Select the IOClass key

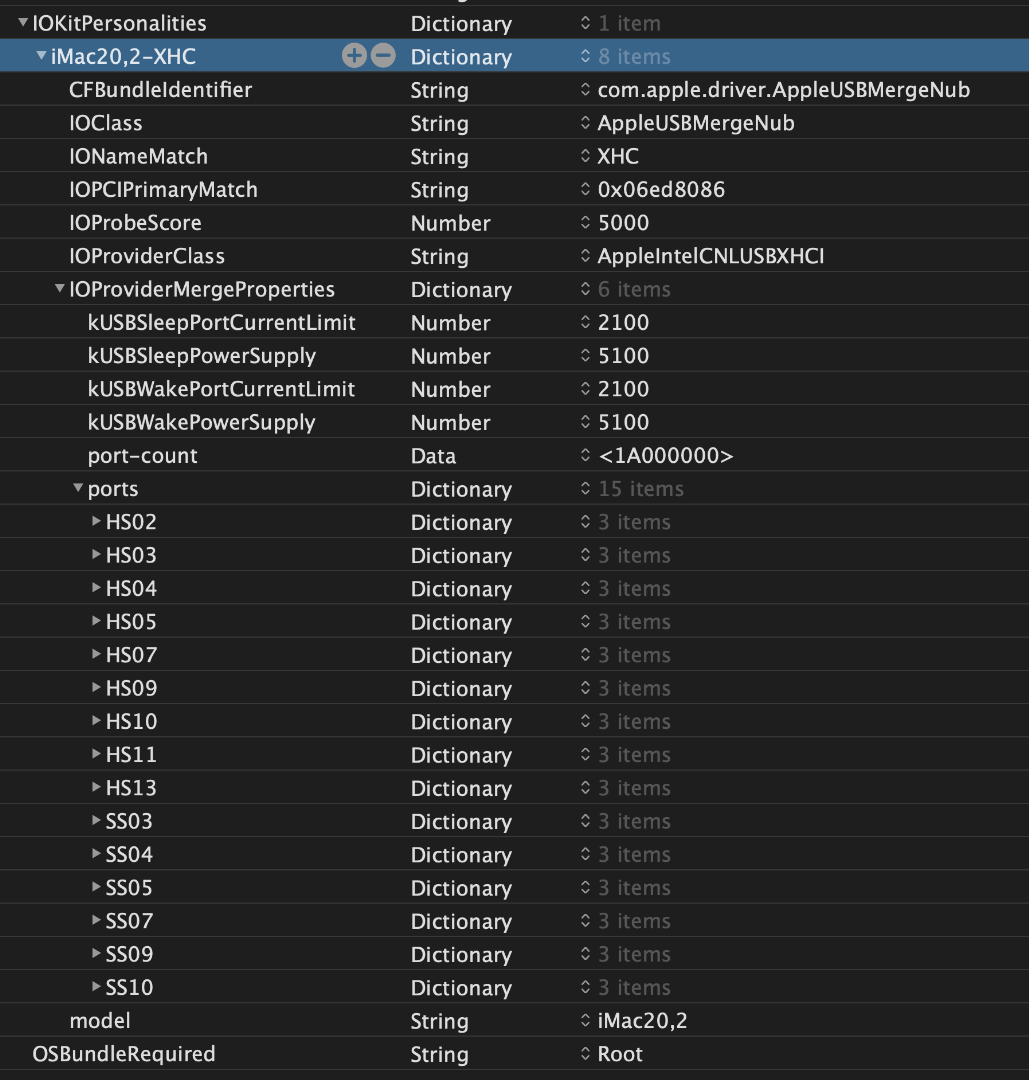105,123
